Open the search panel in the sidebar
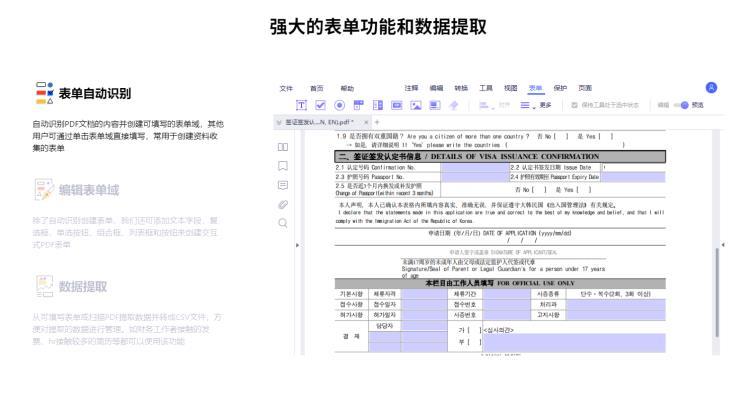 tap(283, 223)
